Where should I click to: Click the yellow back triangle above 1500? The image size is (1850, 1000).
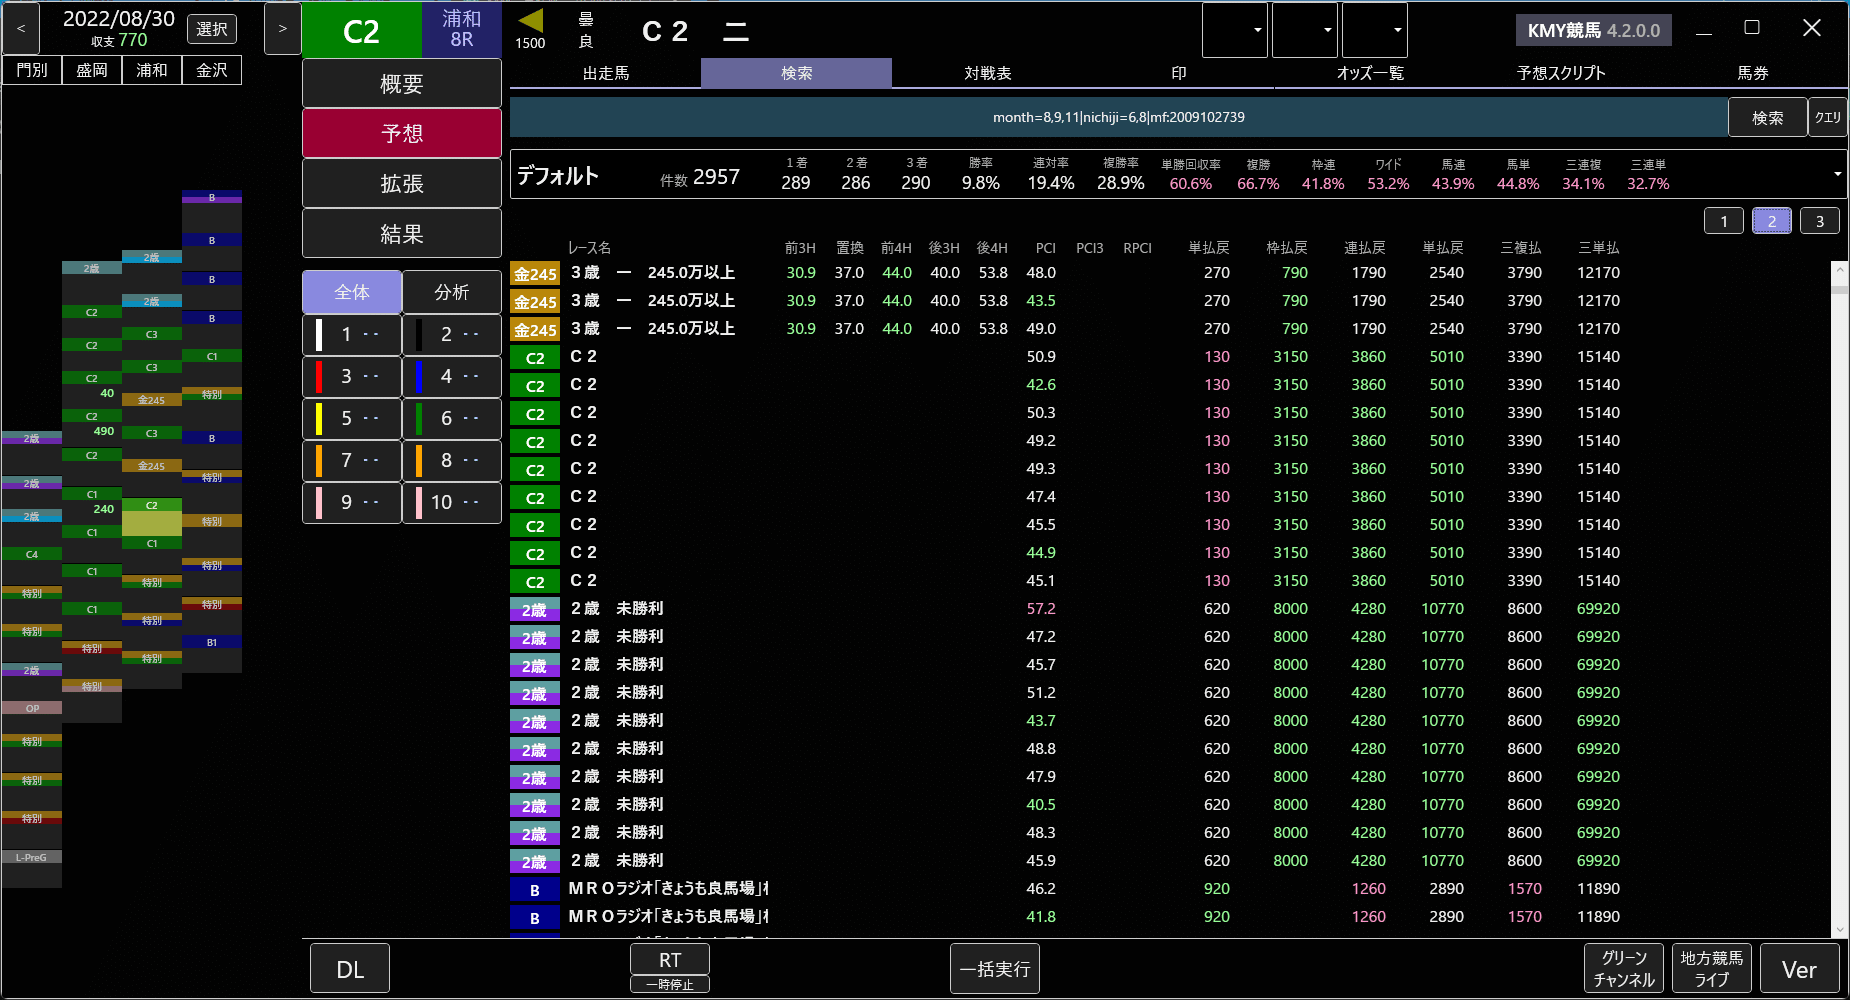pos(531,20)
